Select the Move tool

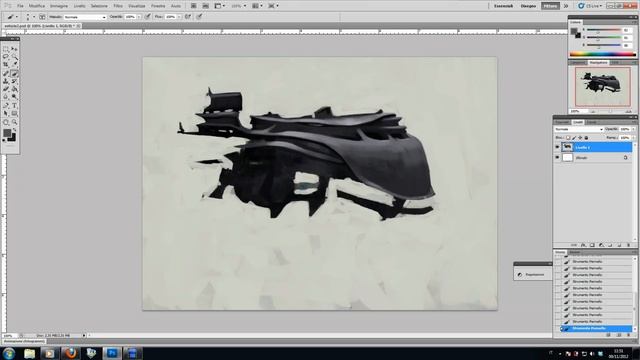(14, 49)
